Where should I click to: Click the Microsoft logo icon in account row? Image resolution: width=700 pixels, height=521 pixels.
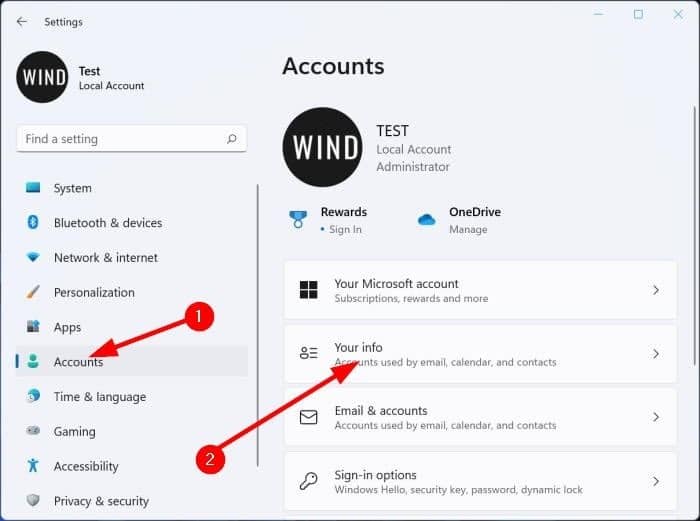(x=308, y=290)
